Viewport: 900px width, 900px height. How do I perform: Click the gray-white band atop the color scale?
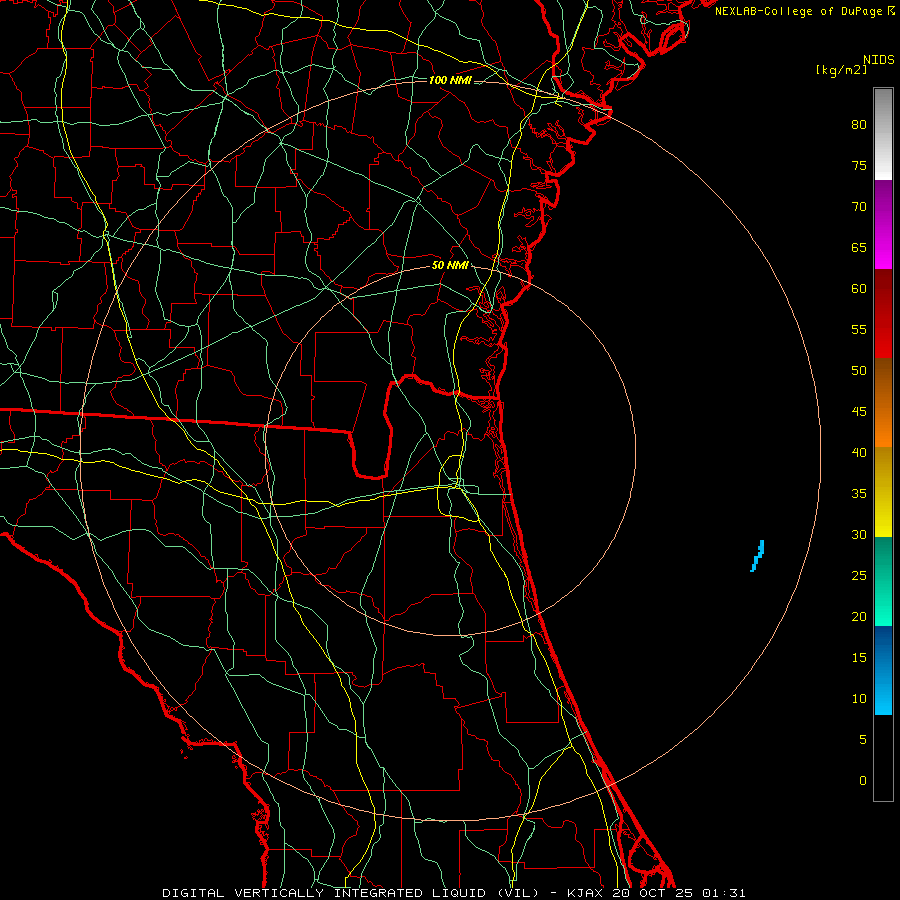coord(883,134)
